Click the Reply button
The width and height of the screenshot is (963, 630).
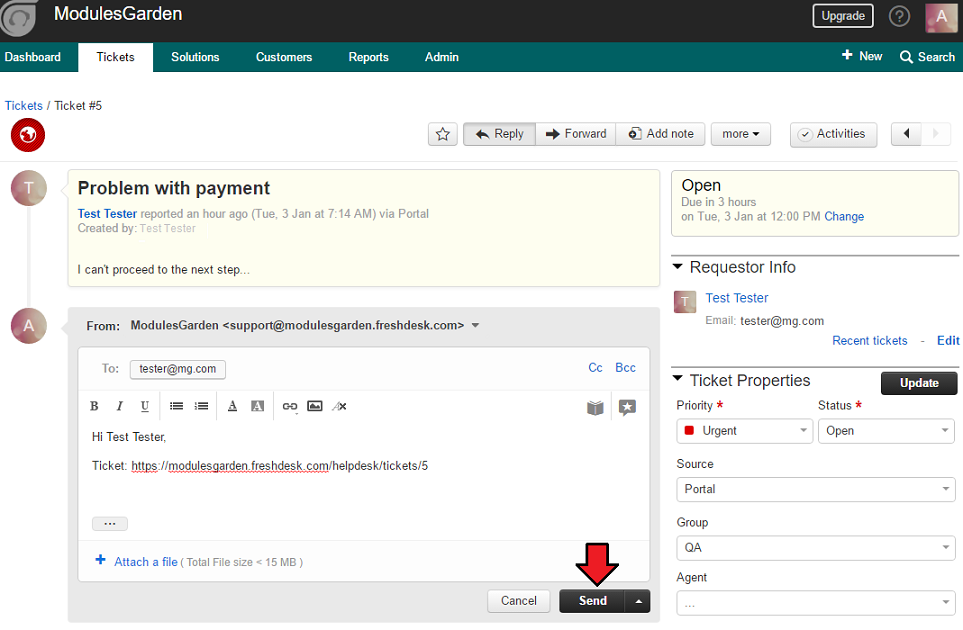(x=499, y=134)
